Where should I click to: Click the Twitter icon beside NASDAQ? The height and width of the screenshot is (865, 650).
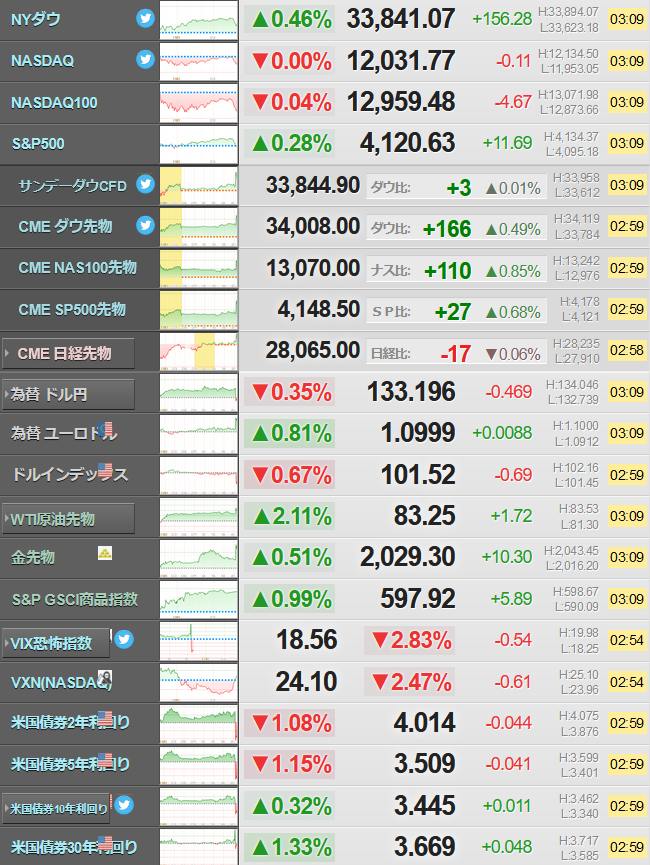pos(145,59)
